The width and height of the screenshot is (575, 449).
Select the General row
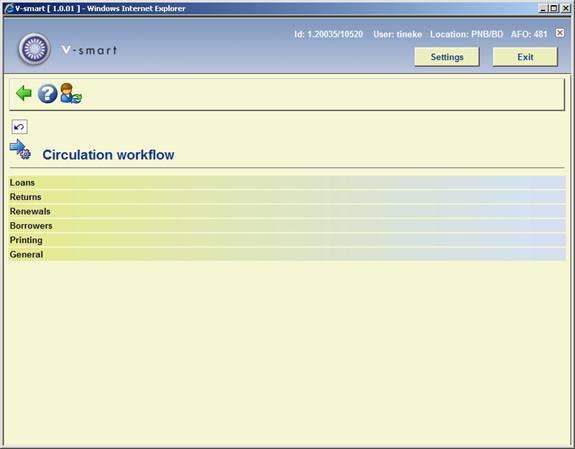point(287,254)
